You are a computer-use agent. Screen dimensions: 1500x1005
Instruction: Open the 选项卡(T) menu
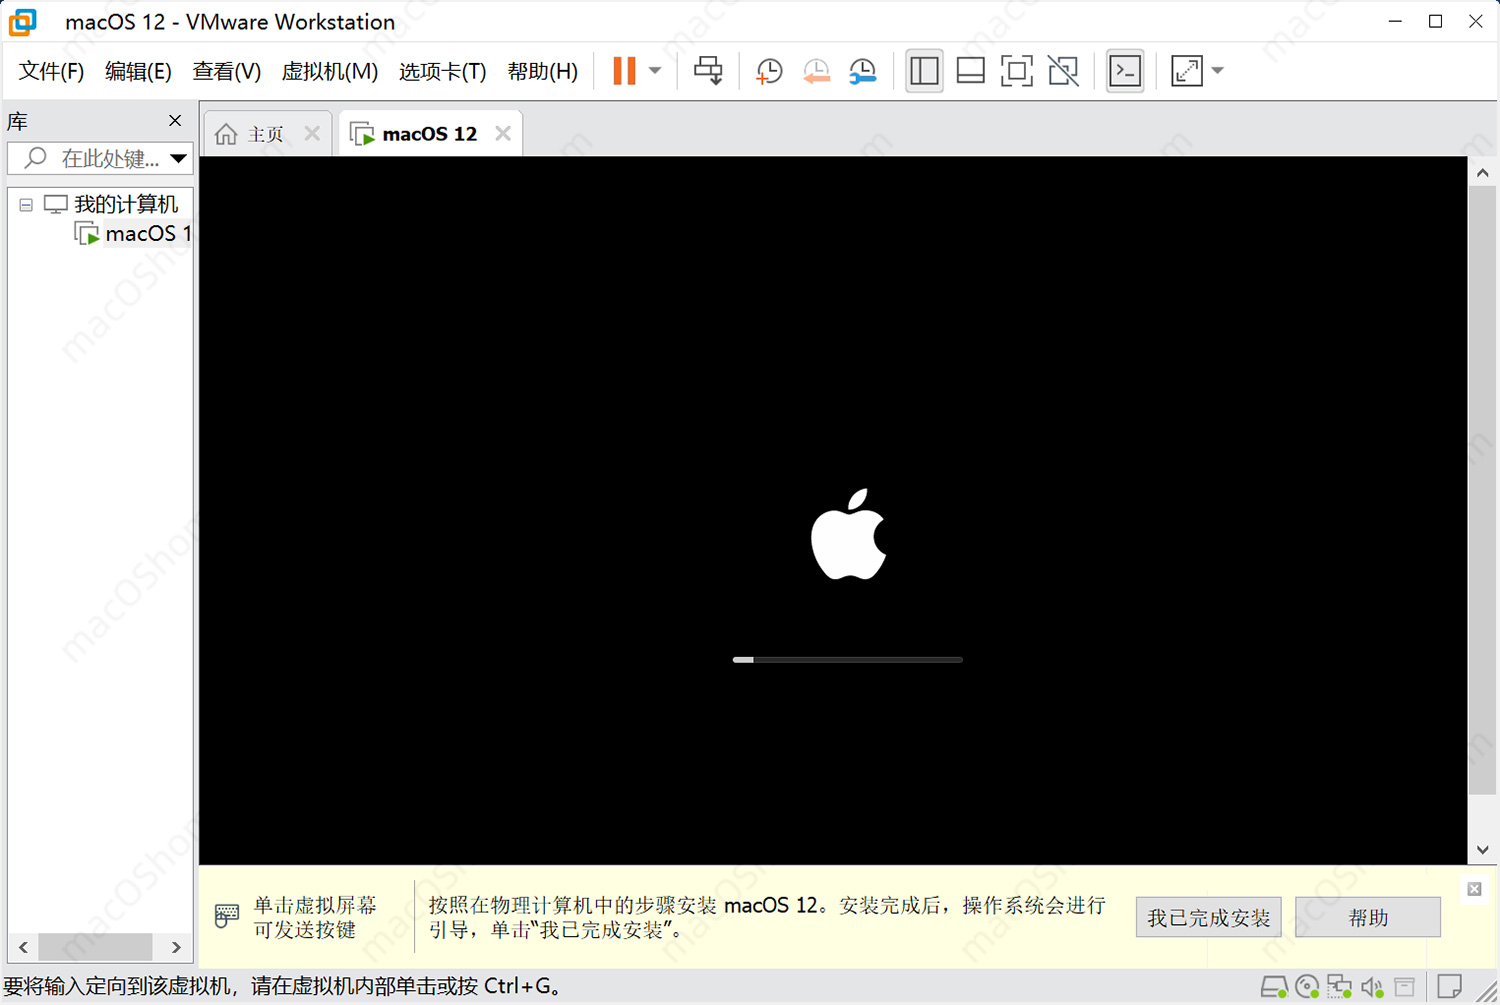coord(442,71)
